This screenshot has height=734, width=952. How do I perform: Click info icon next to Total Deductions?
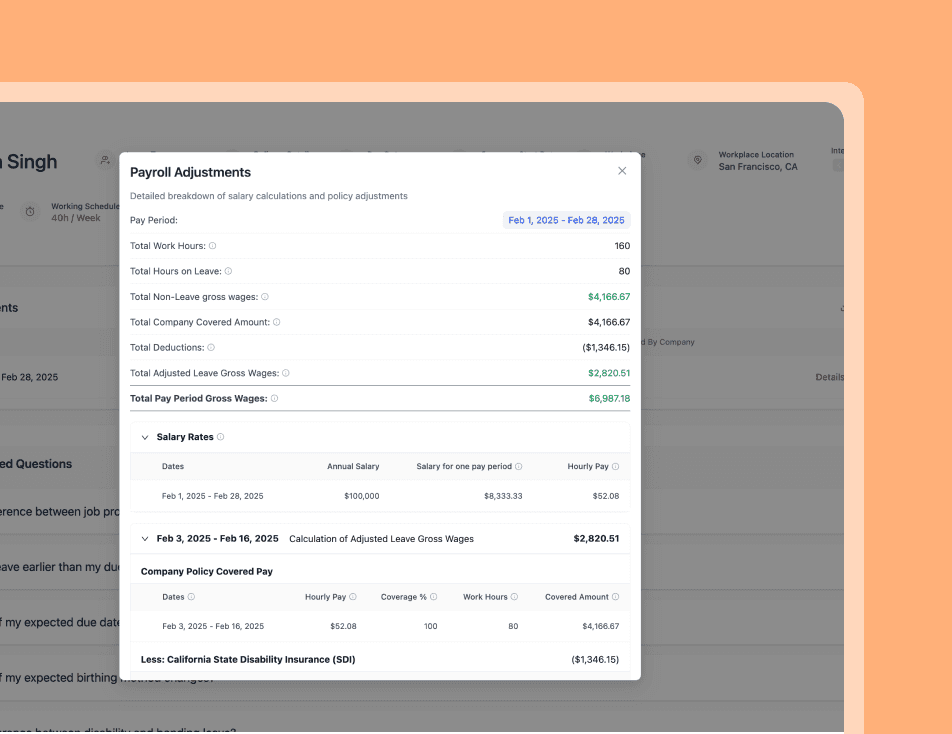[x=211, y=348]
